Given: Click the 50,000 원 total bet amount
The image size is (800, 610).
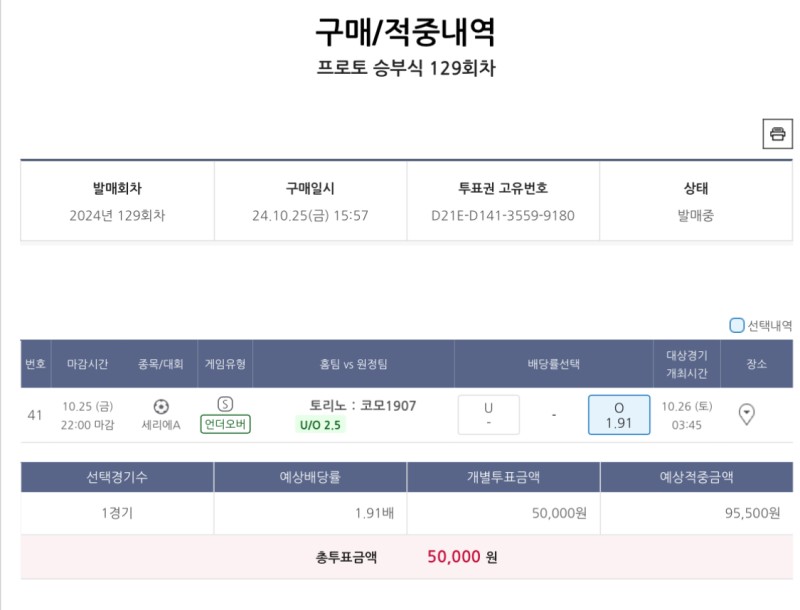Looking at the screenshot, I should (x=461, y=557).
